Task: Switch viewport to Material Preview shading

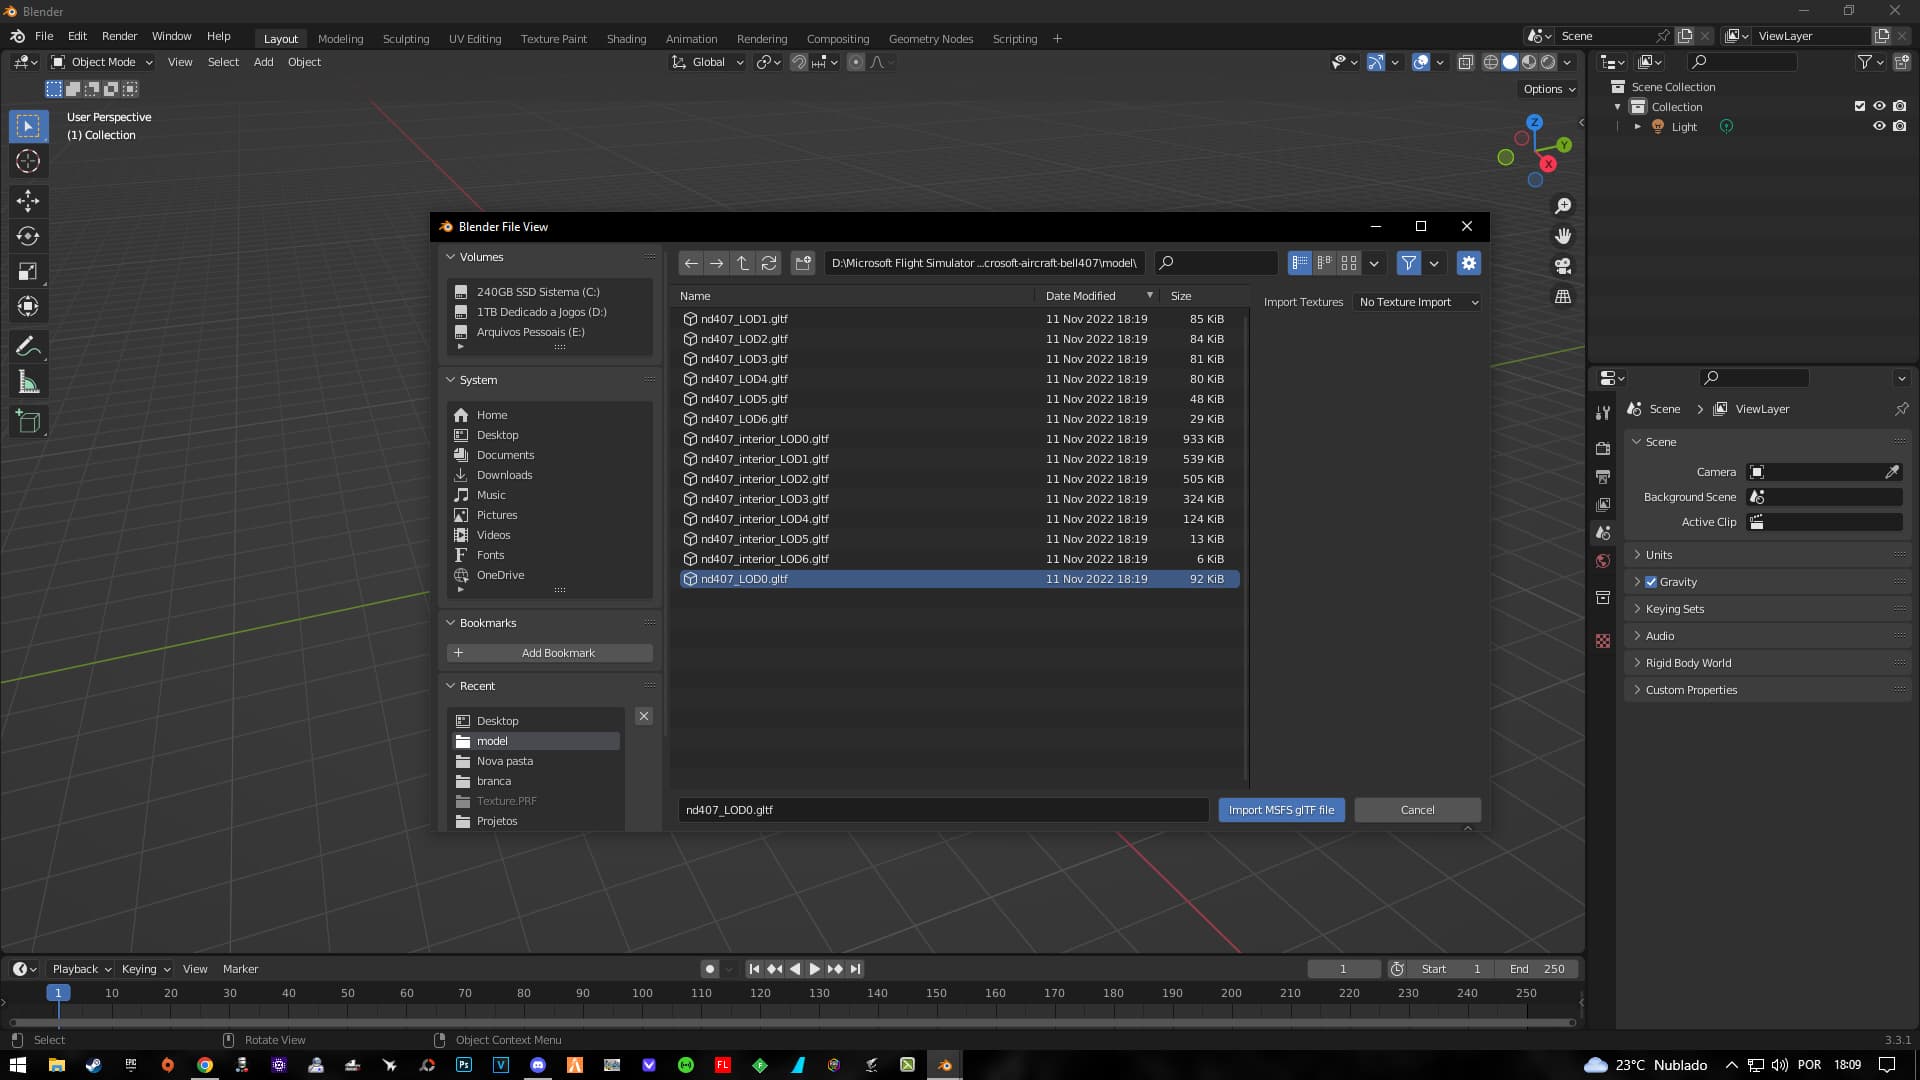Action: [1529, 62]
